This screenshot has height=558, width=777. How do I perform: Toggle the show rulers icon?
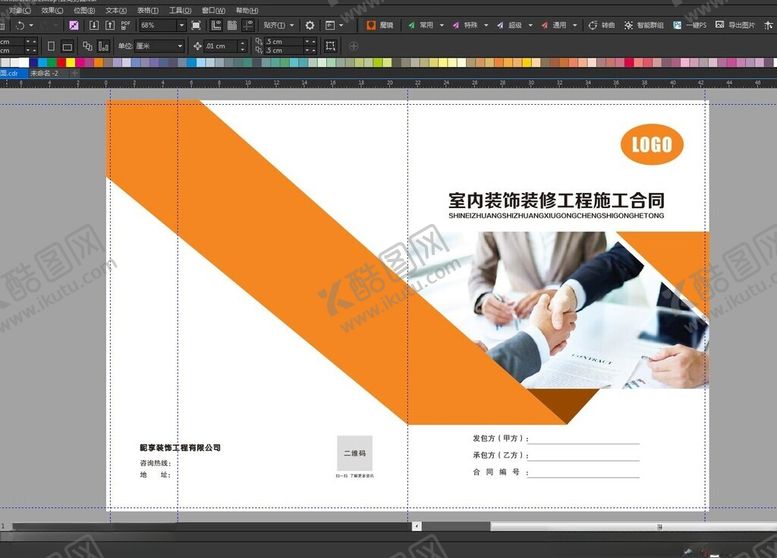click(x=216, y=25)
